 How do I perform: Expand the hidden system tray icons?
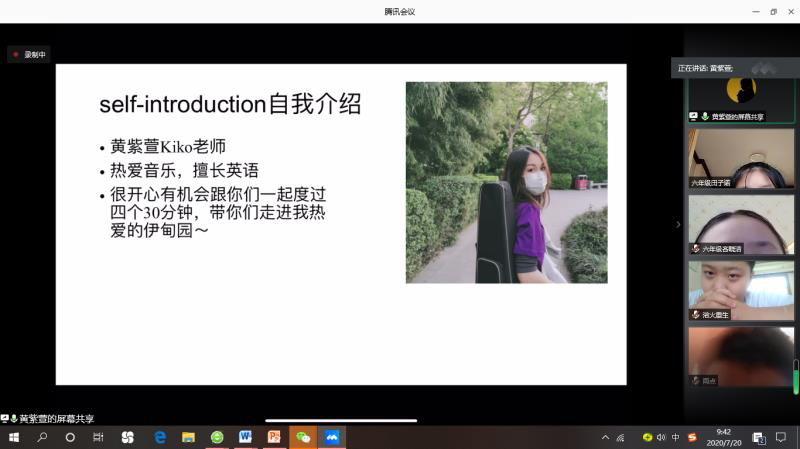(x=605, y=437)
